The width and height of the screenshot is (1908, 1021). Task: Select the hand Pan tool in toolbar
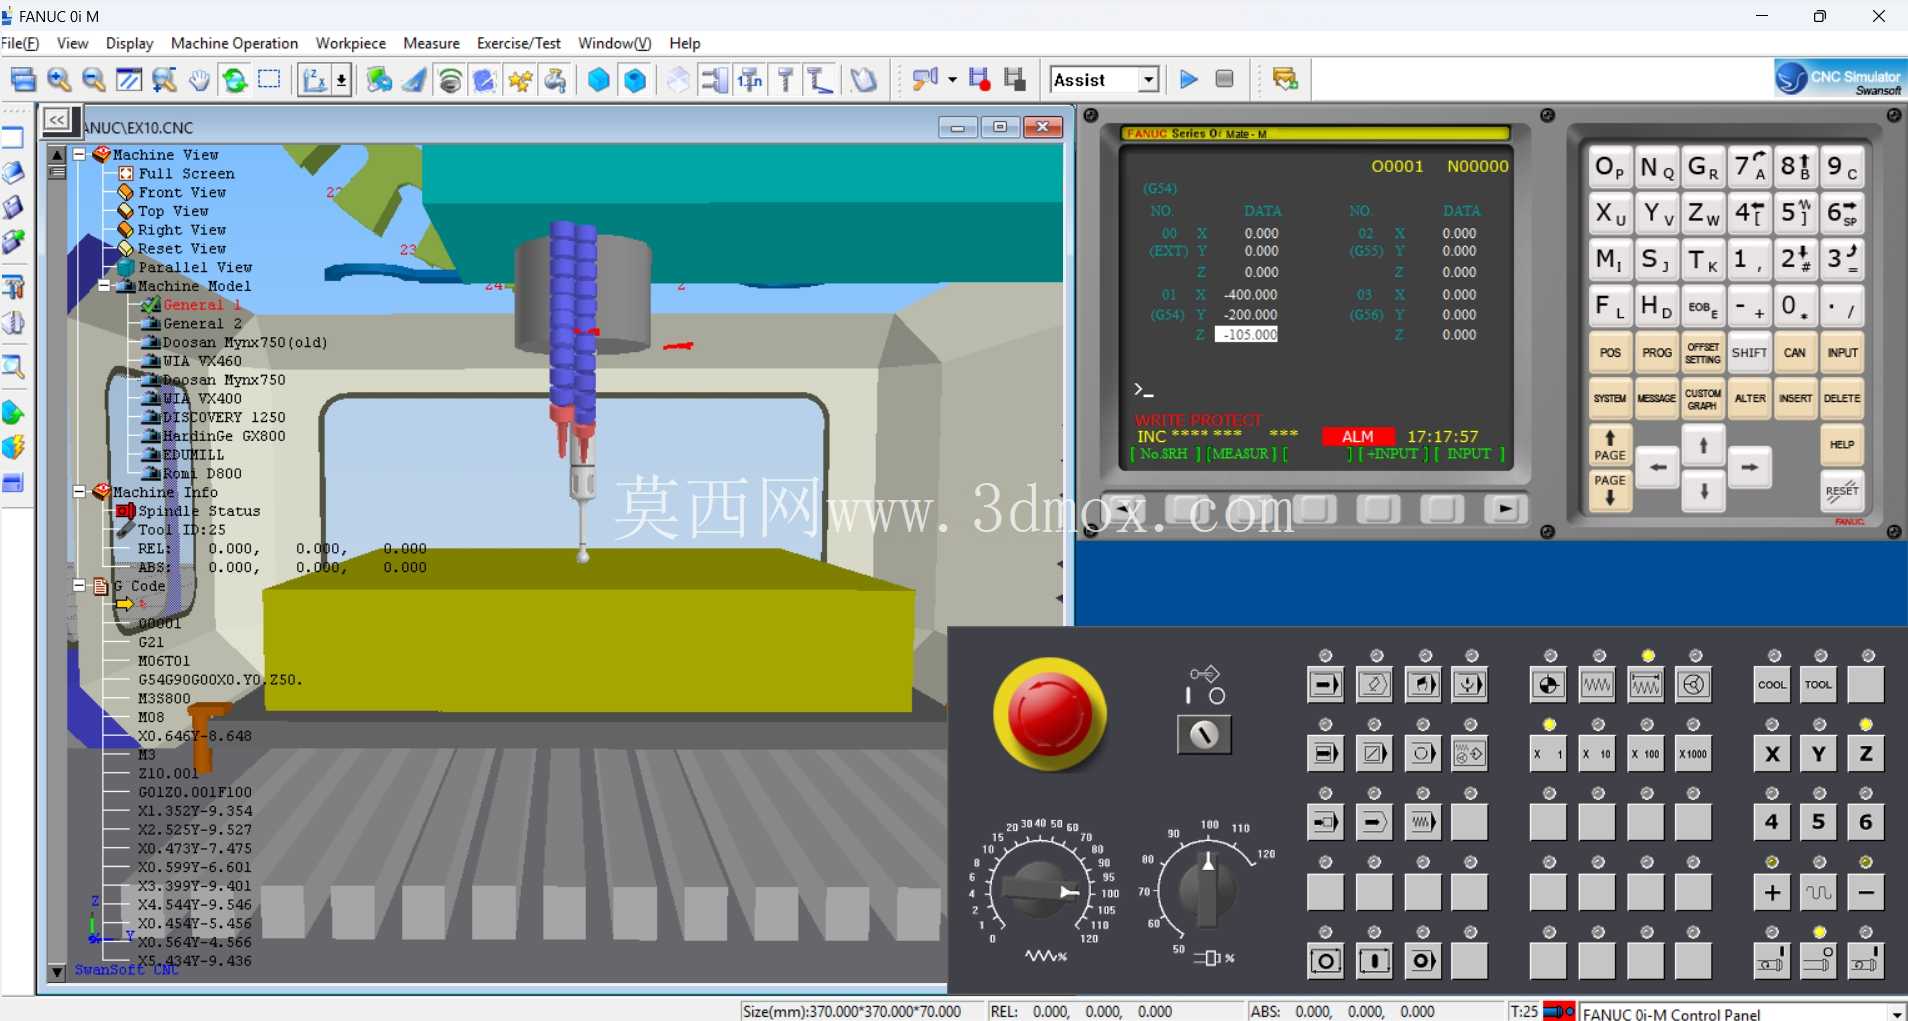point(200,80)
